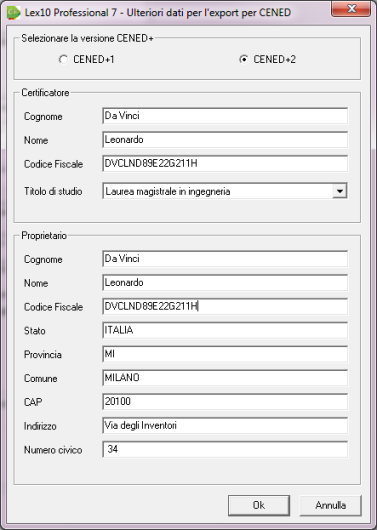Edit the Certificatore Codice Fiscale field
This screenshot has width=377, height=530.
coord(225,164)
